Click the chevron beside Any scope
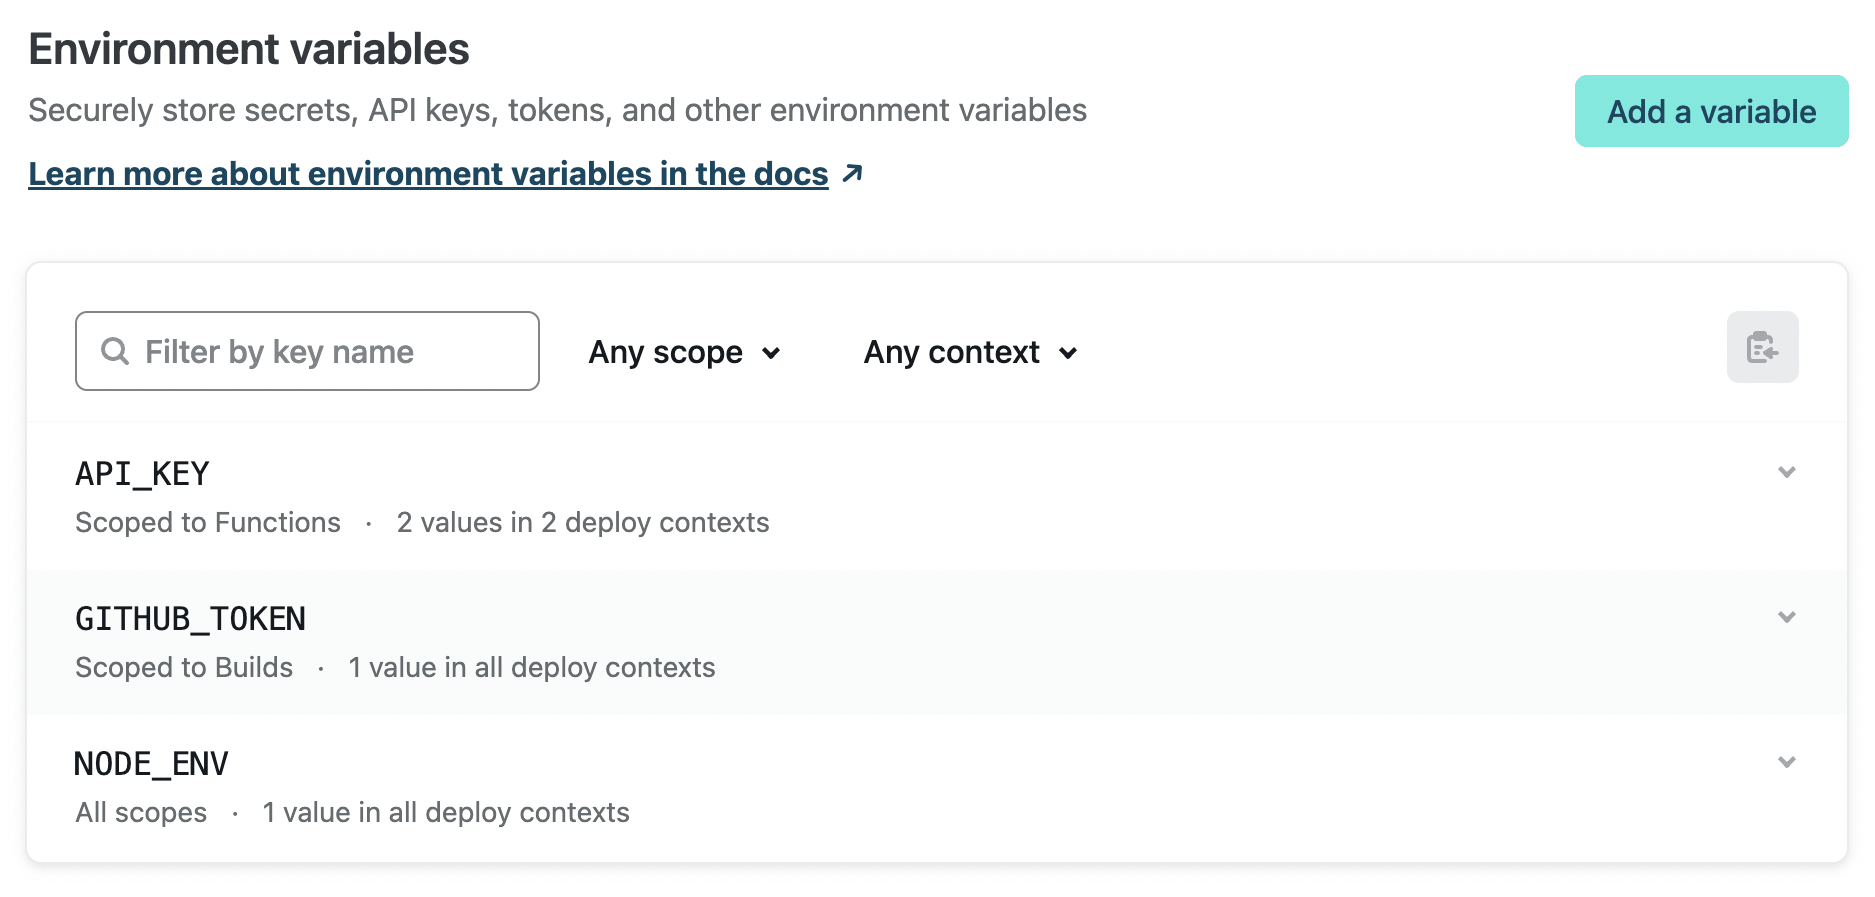Image resolution: width=1875 pixels, height=897 pixels. (x=771, y=353)
